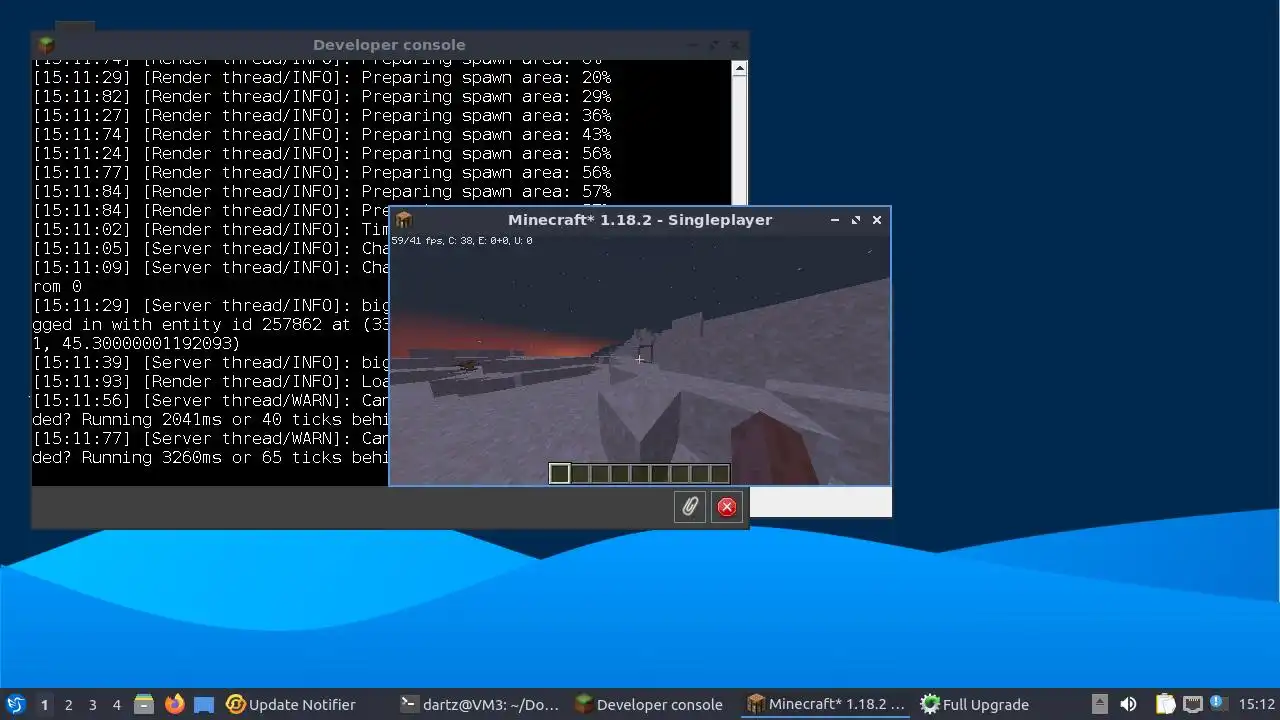Click the 'Running 3260ms or 65 ticks' log line

pyautogui.click(x=210, y=458)
